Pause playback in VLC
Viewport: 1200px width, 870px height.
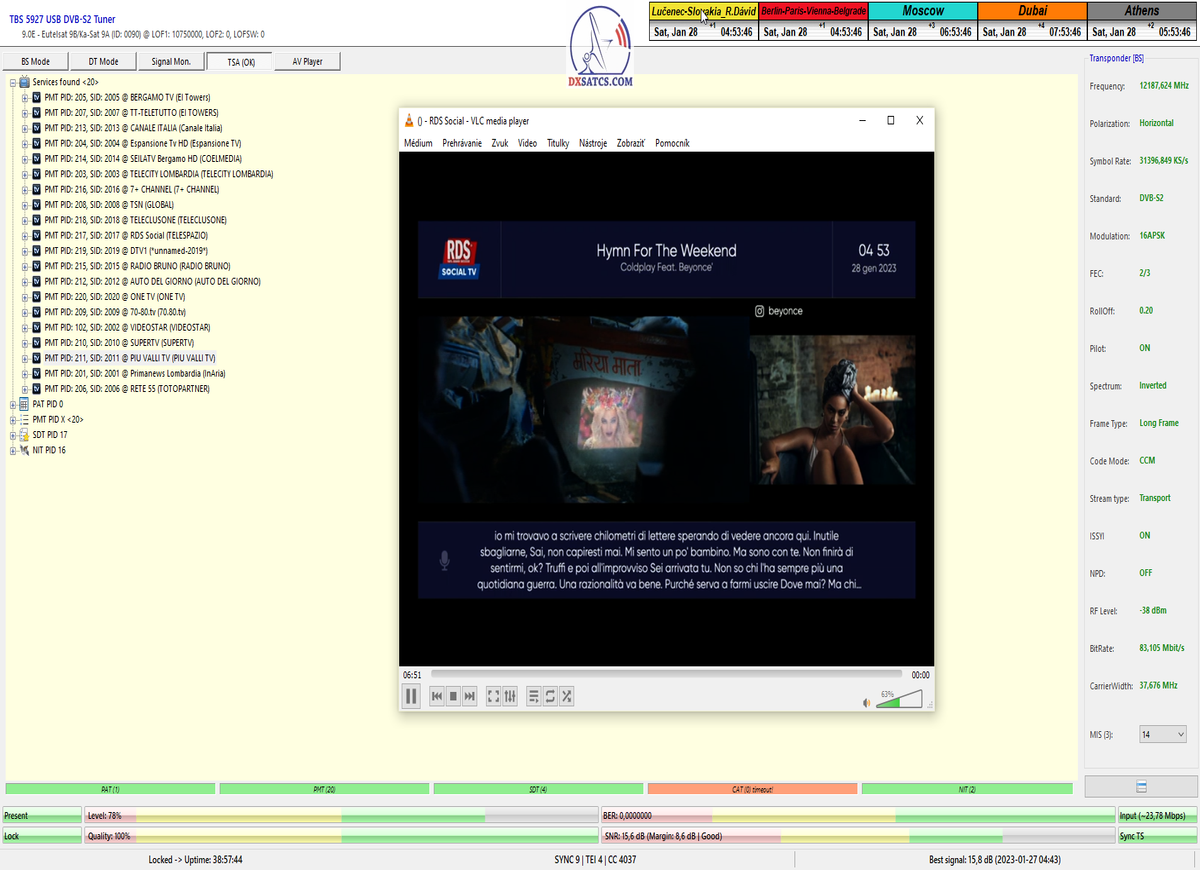click(x=411, y=696)
